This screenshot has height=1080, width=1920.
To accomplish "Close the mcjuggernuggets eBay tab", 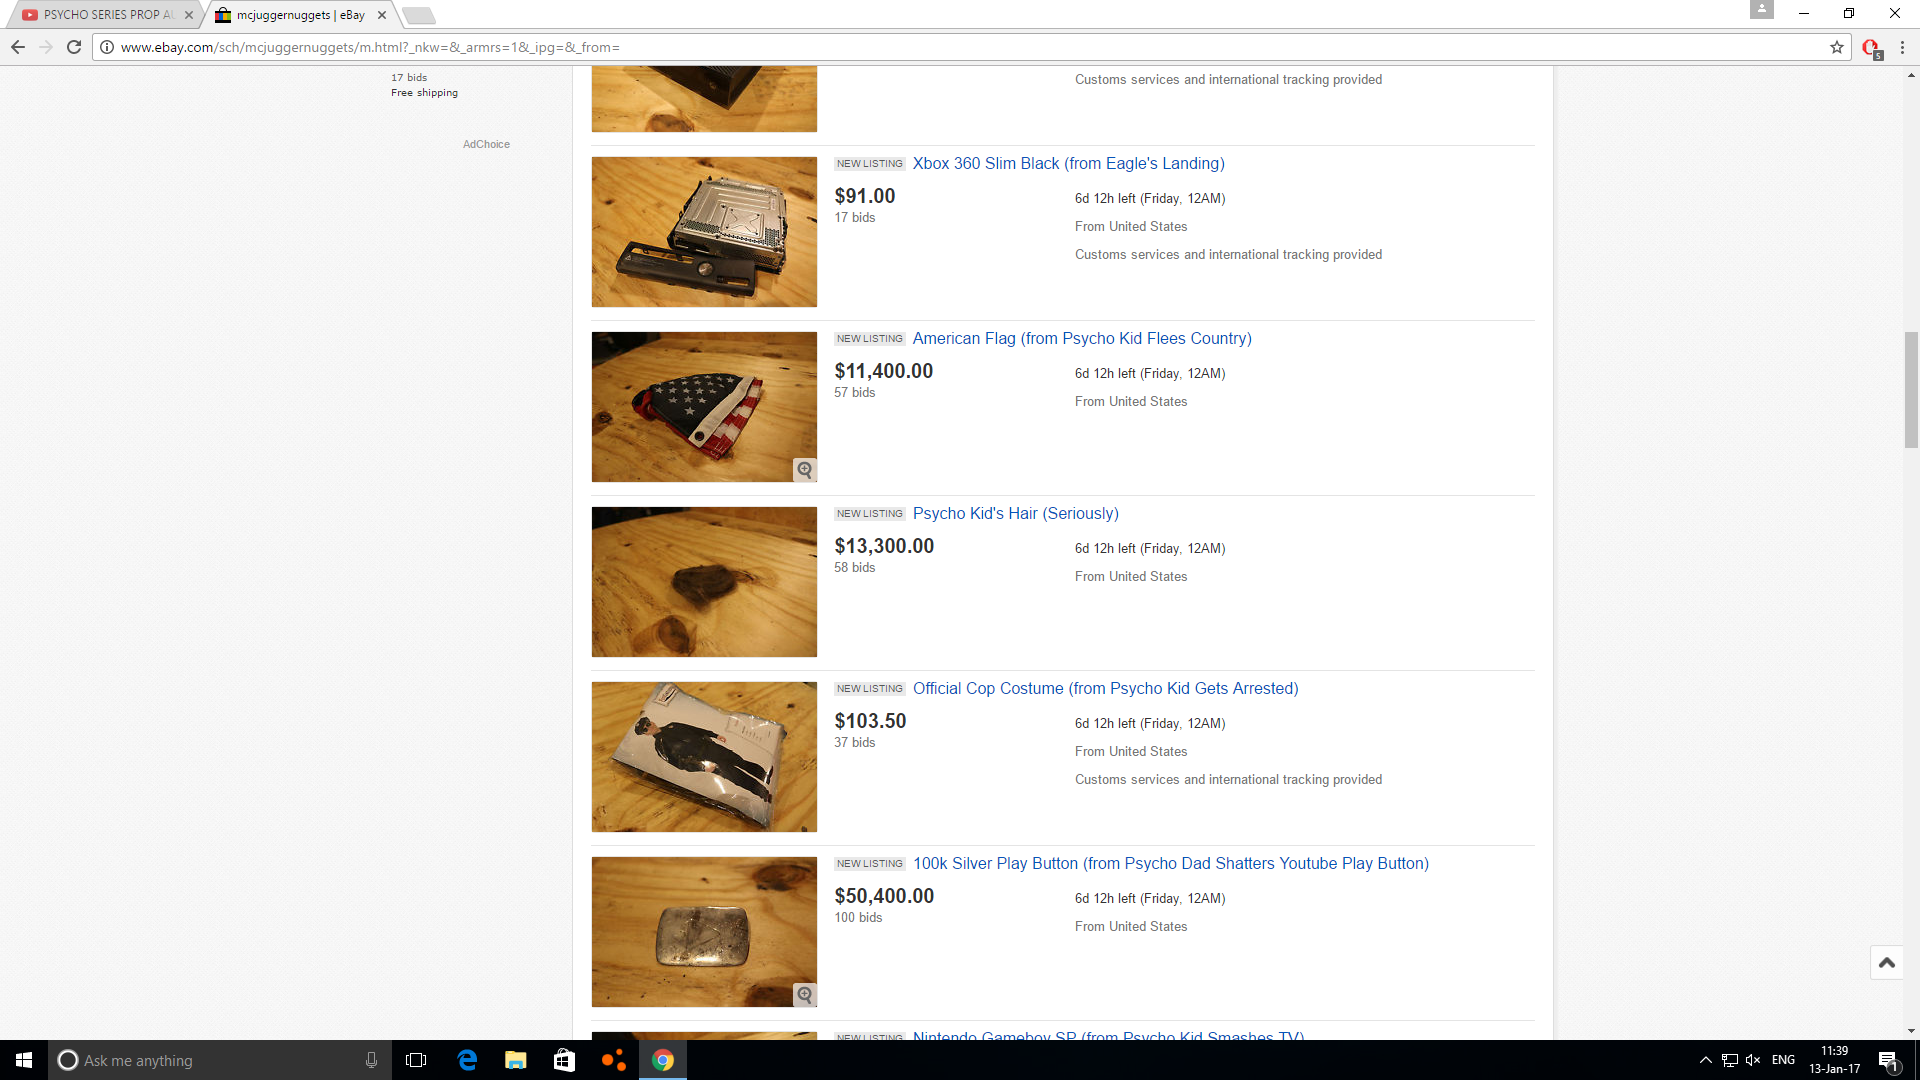I will [382, 15].
